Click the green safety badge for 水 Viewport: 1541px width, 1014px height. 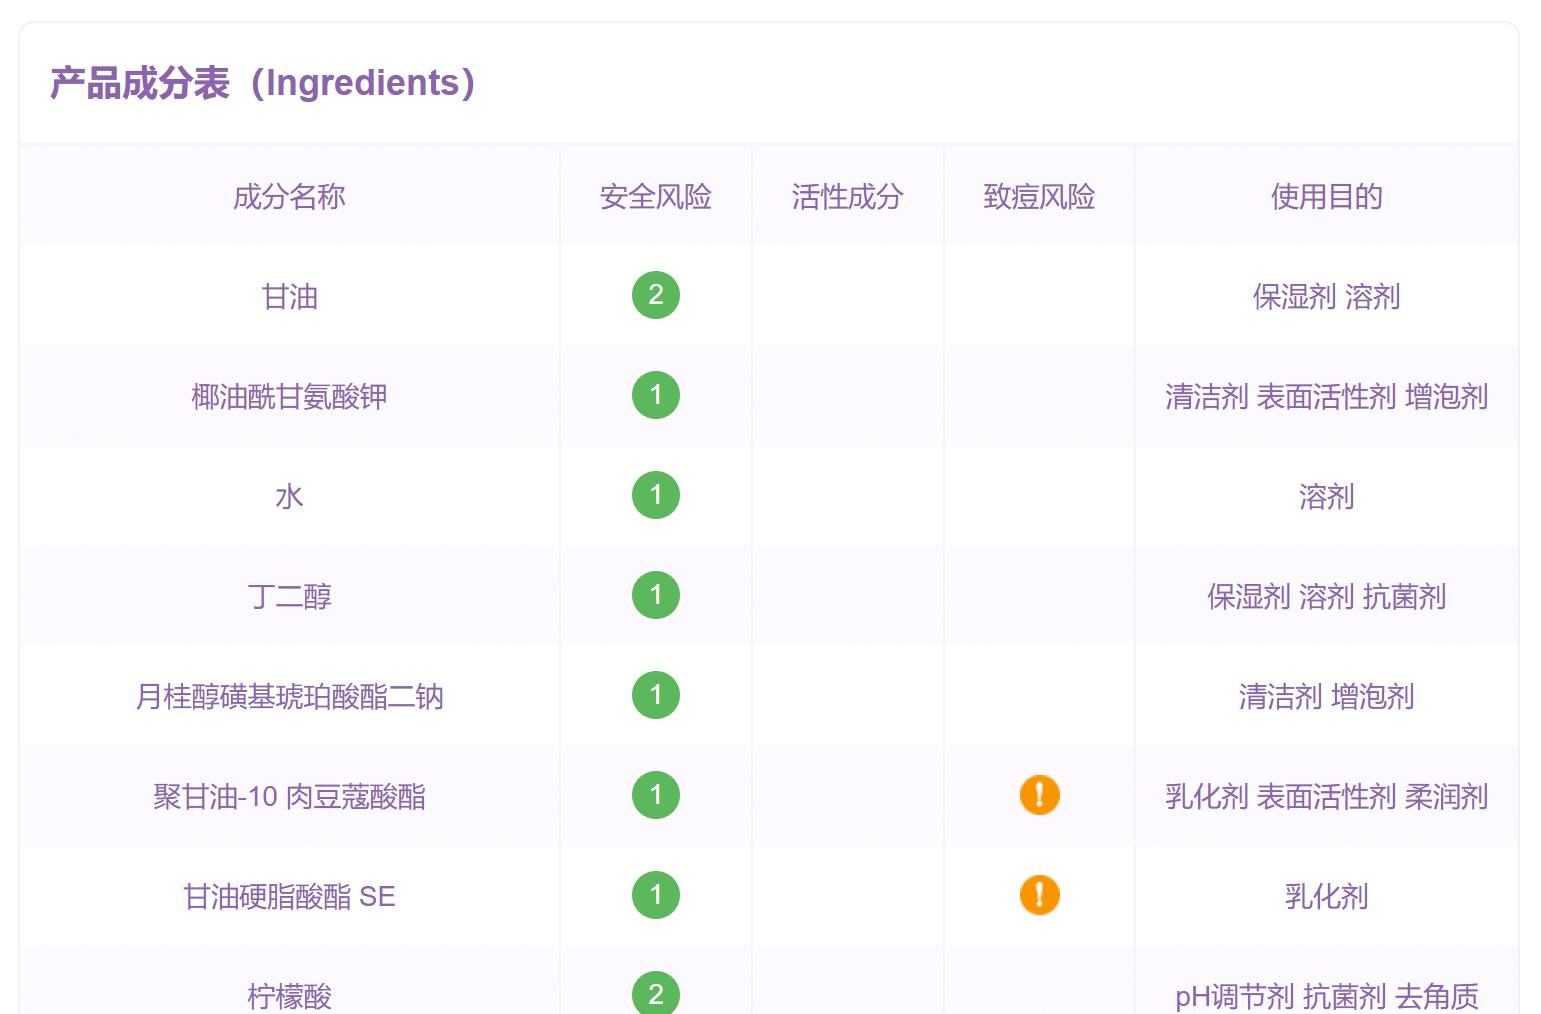pyautogui.click(x=655, y=495)
